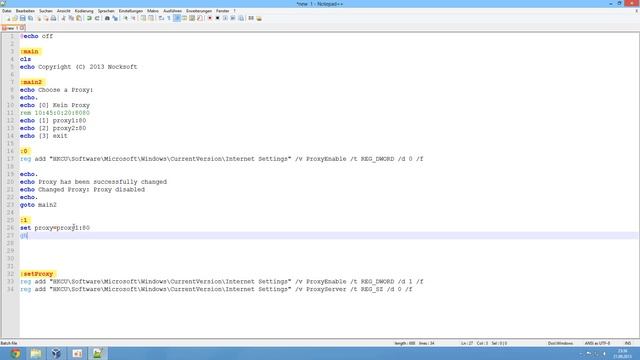Open Find with the binoculars icon

pyautogui.click(x=107, y=18)
